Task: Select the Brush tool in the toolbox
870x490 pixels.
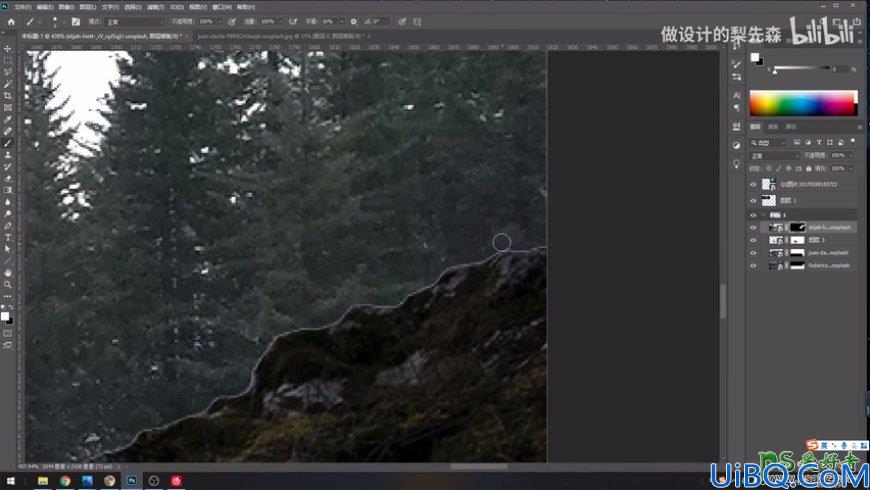Action: point(8,143)
